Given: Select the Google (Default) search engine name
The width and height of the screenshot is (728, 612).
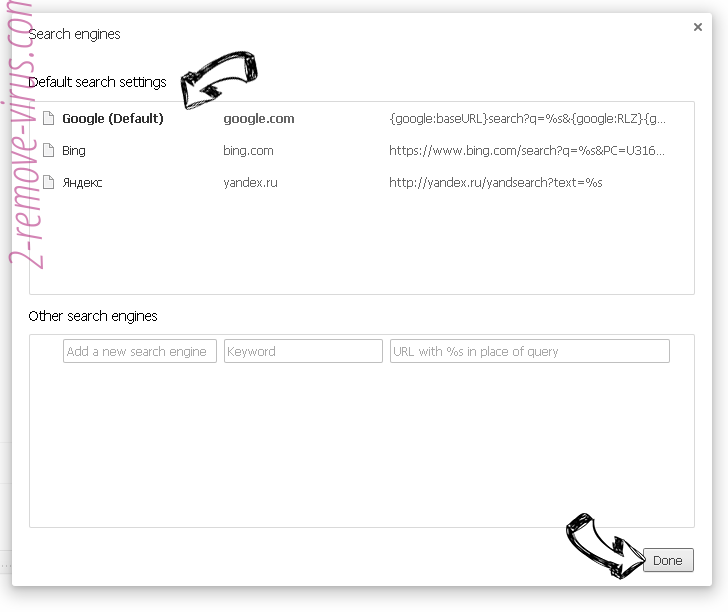Looking at the screenshot, I should point(112,119).
